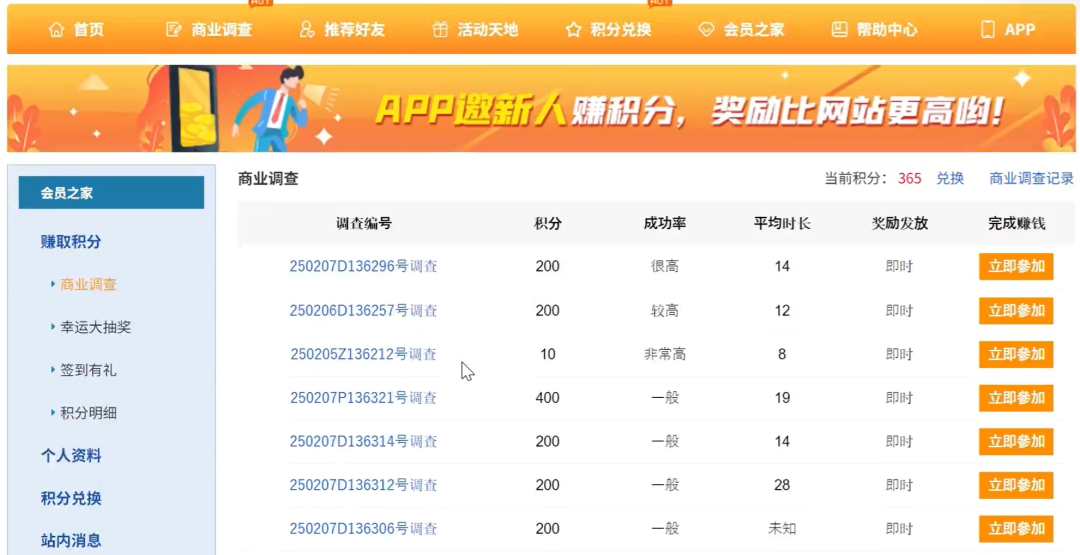Click the 28 average duration cell
The height and width of the screenshot is (555, 1080).
pyautogui.click(x=782, y=485)
